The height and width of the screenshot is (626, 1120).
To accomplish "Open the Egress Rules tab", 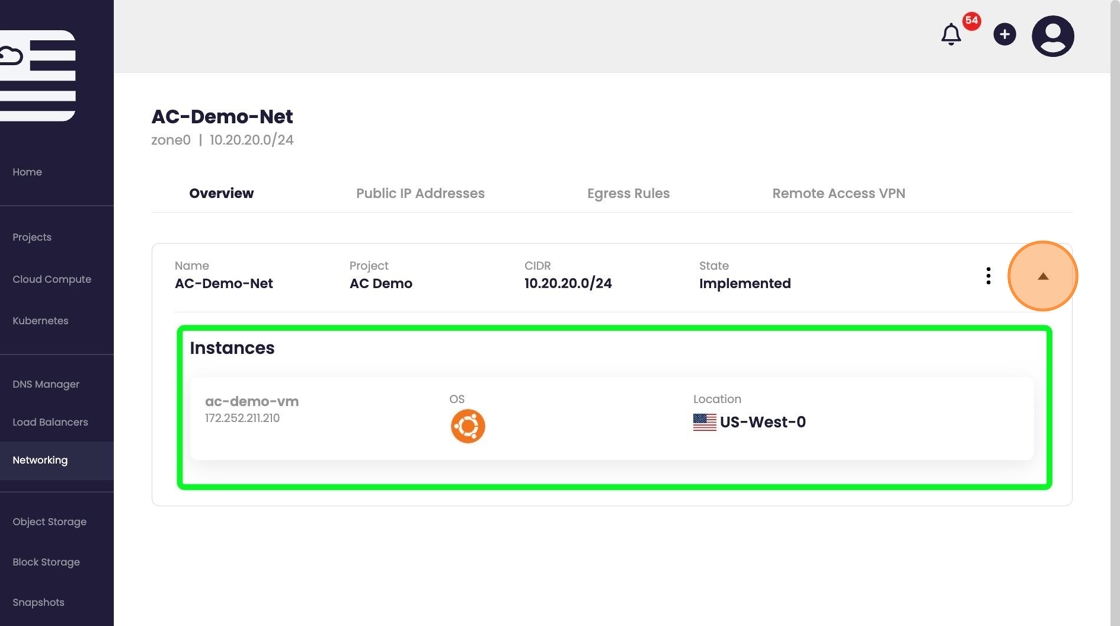I will [628, 193].
